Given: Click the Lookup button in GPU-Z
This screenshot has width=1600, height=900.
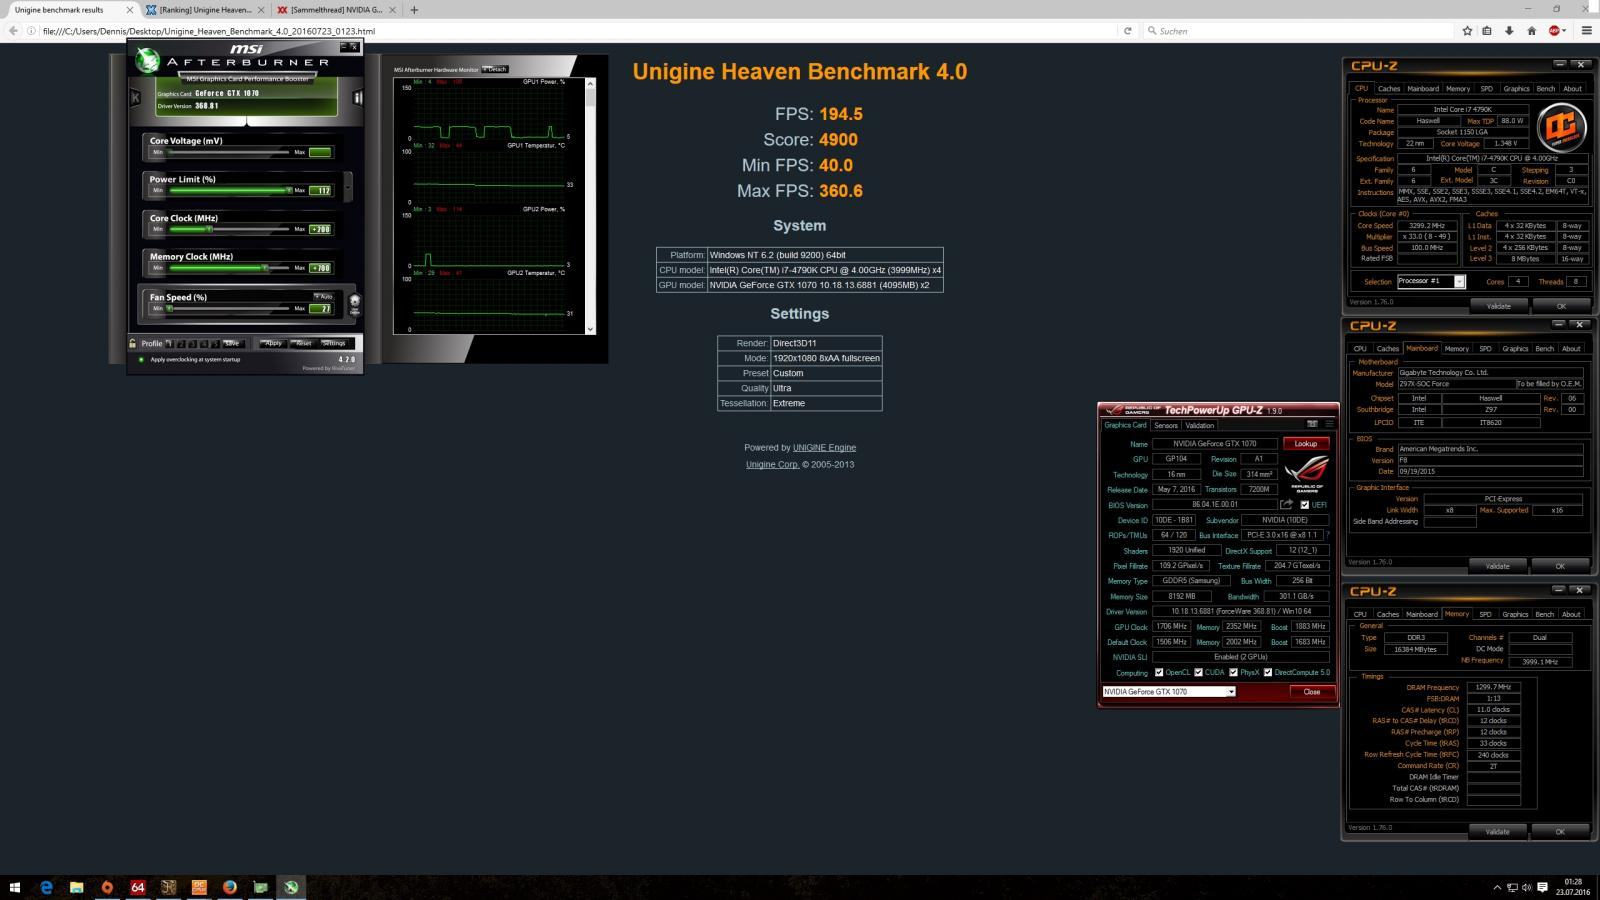Looking at the screenshot, I should [1306, 444].
